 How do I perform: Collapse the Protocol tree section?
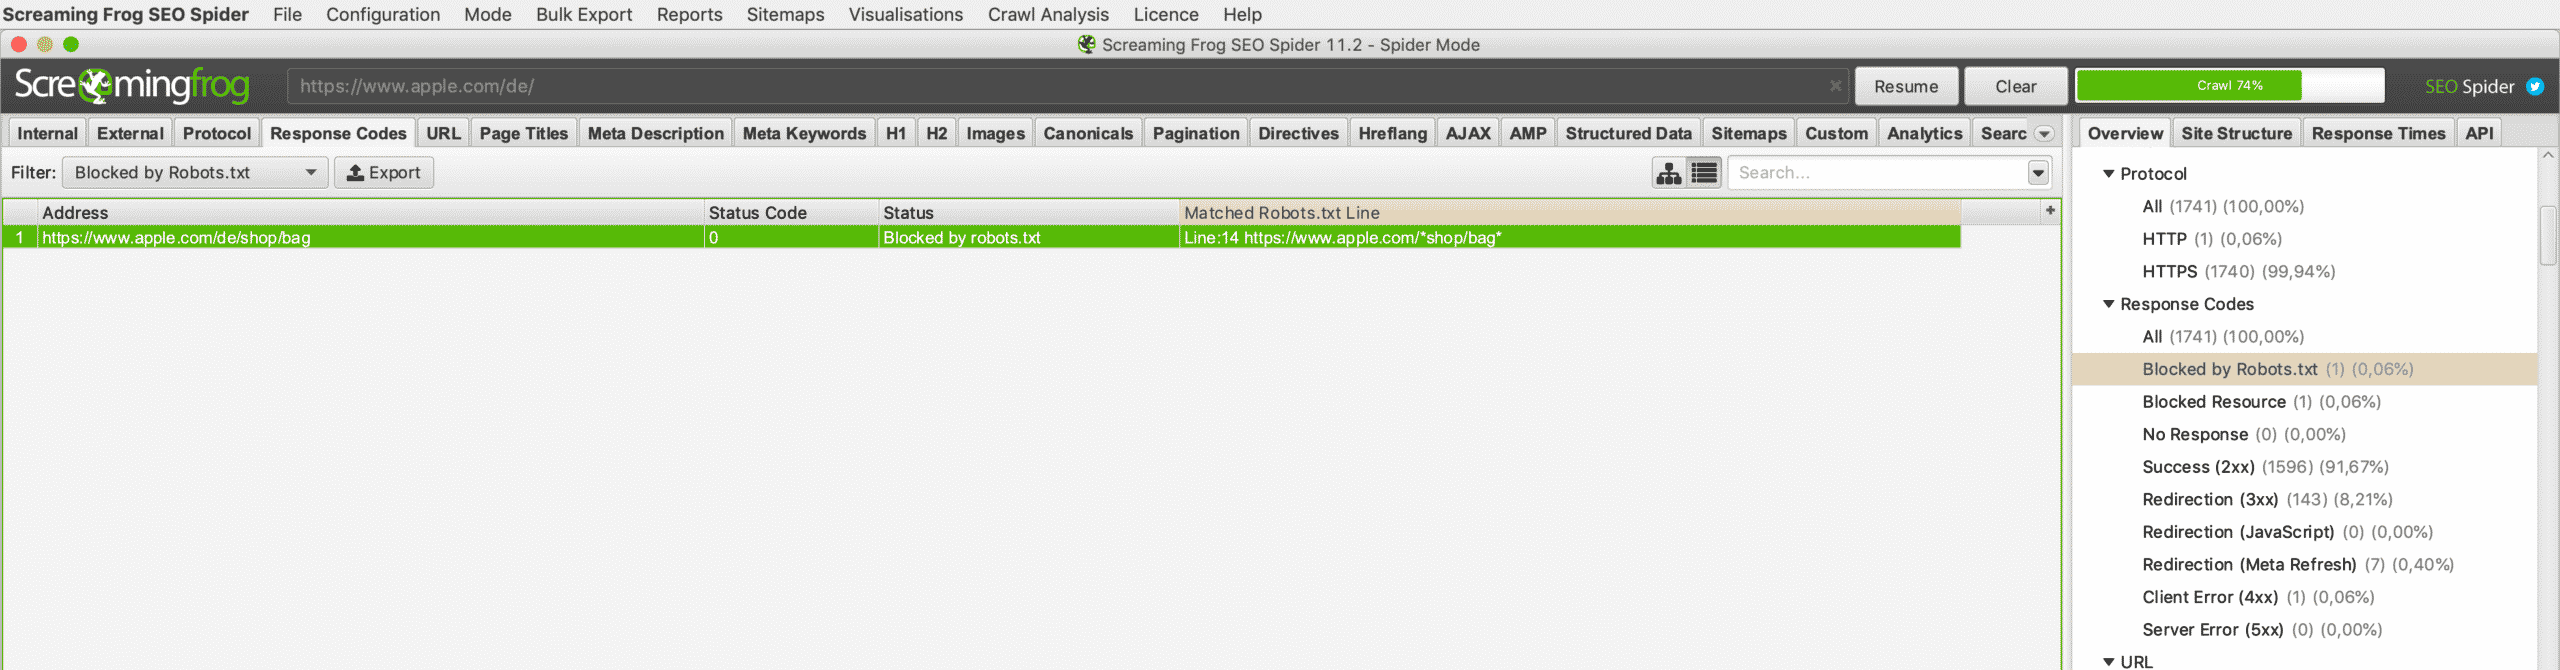pos(2109,174)
